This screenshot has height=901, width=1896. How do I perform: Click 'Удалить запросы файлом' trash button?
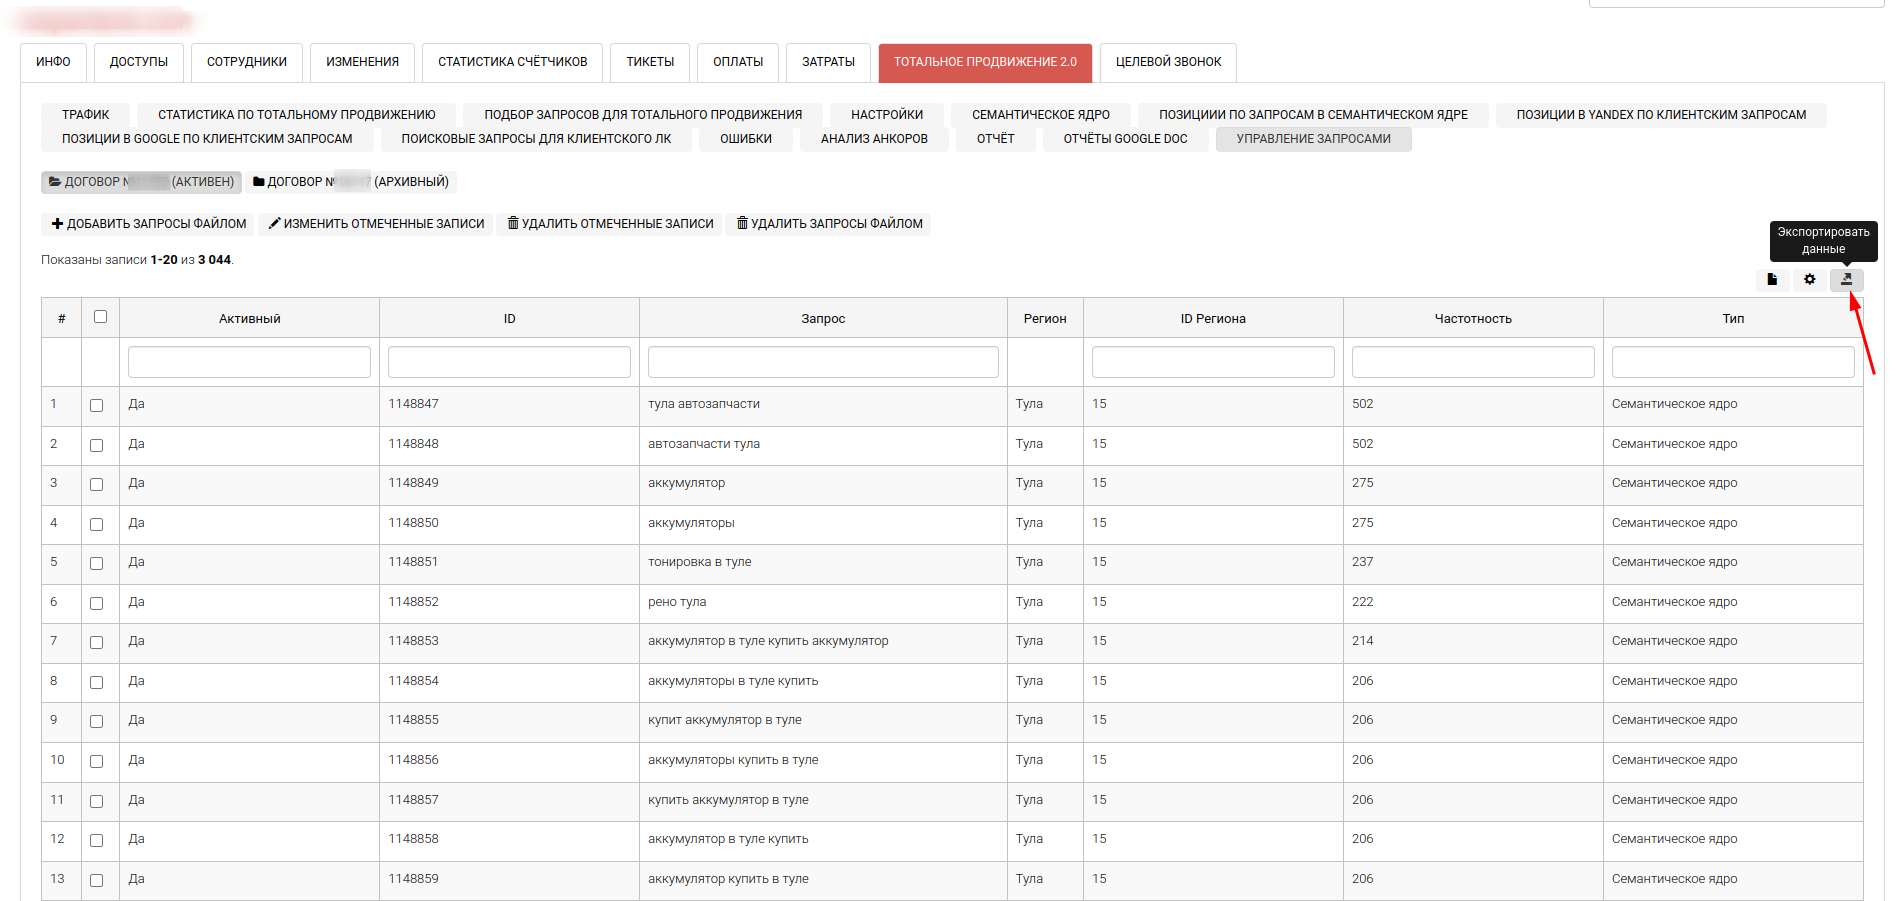[x=829, y=224]
